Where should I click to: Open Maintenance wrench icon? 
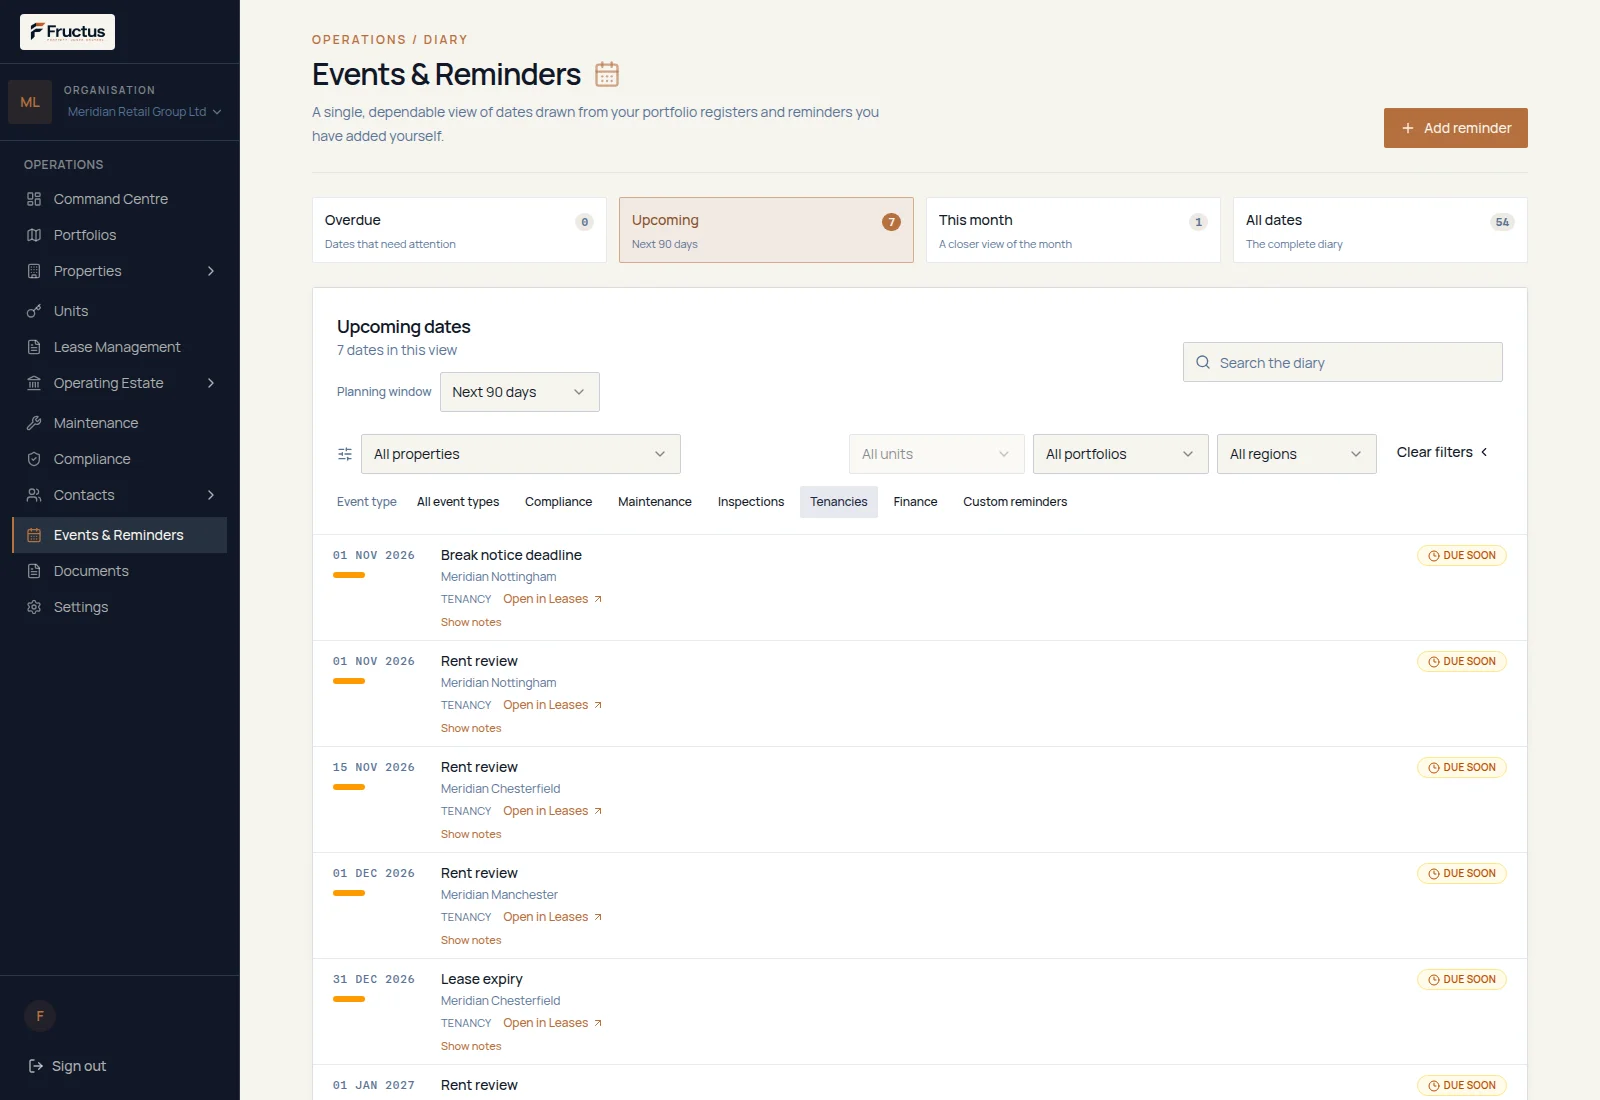click(x=34, y=423)
